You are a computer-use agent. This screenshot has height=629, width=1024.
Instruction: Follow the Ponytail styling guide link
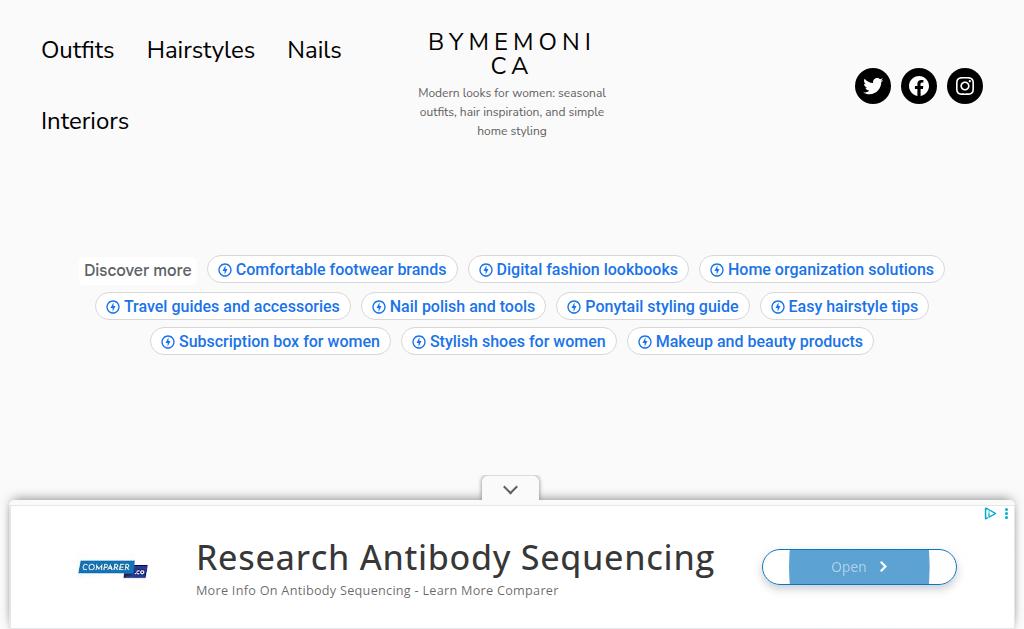click(661, 307)
